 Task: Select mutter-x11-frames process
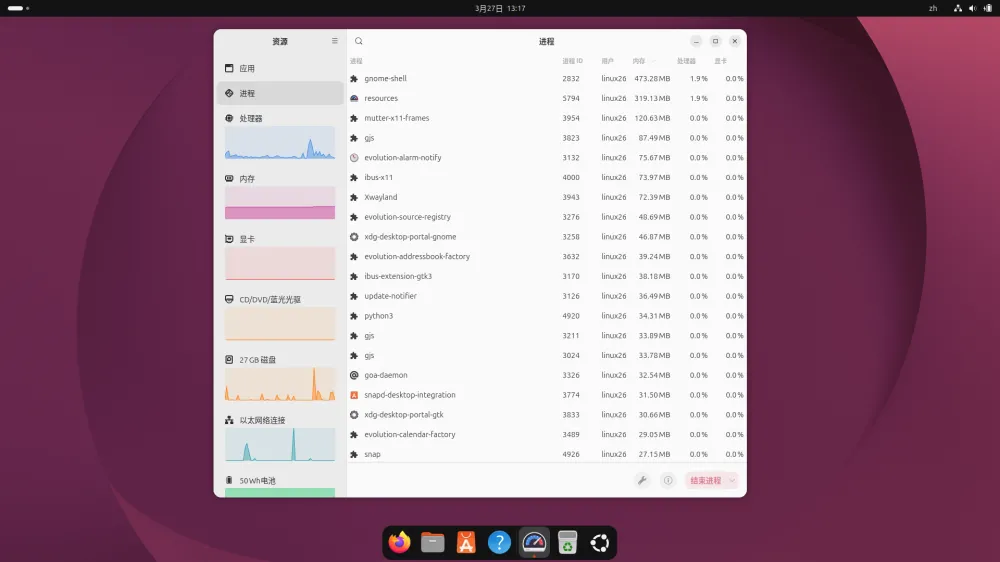[x=547, y=118]
